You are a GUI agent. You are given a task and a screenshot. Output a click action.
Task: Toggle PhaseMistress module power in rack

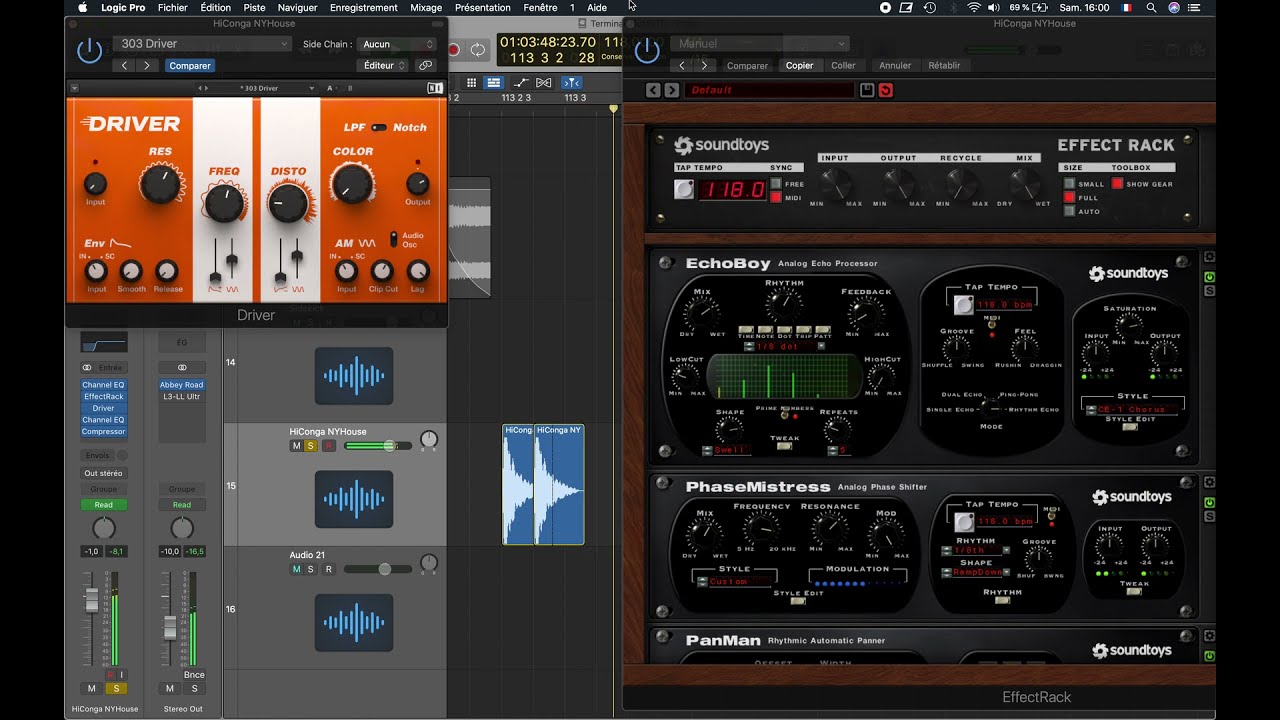point(1209,502)
